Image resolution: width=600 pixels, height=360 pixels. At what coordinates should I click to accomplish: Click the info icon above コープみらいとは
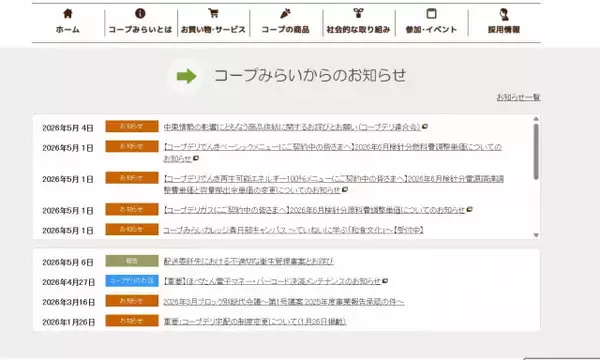(140, 13)
